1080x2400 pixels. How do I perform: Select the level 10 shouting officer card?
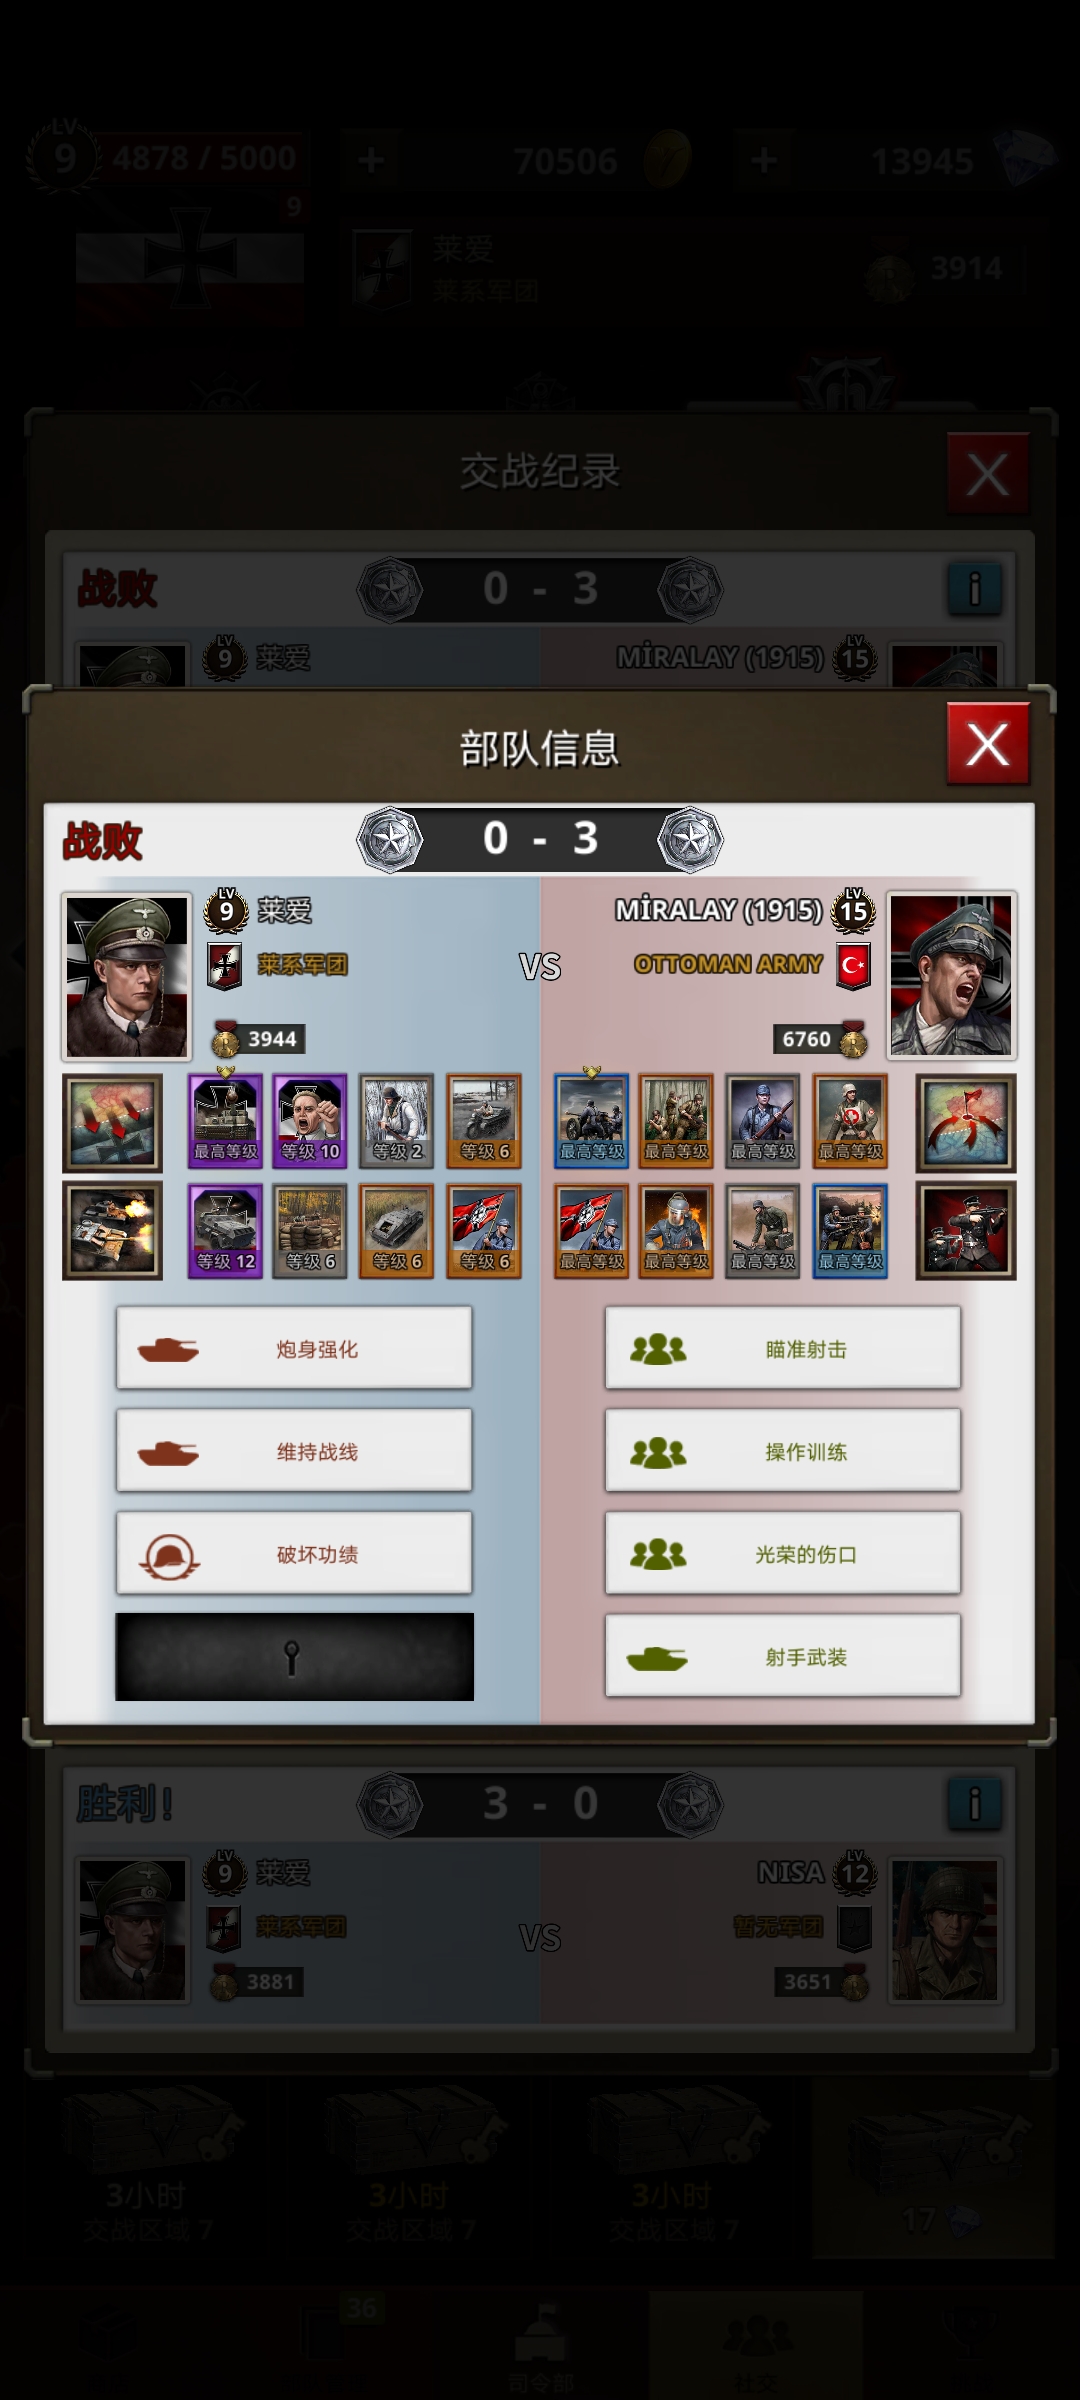pyautogui.click(x=311, y=1121)
